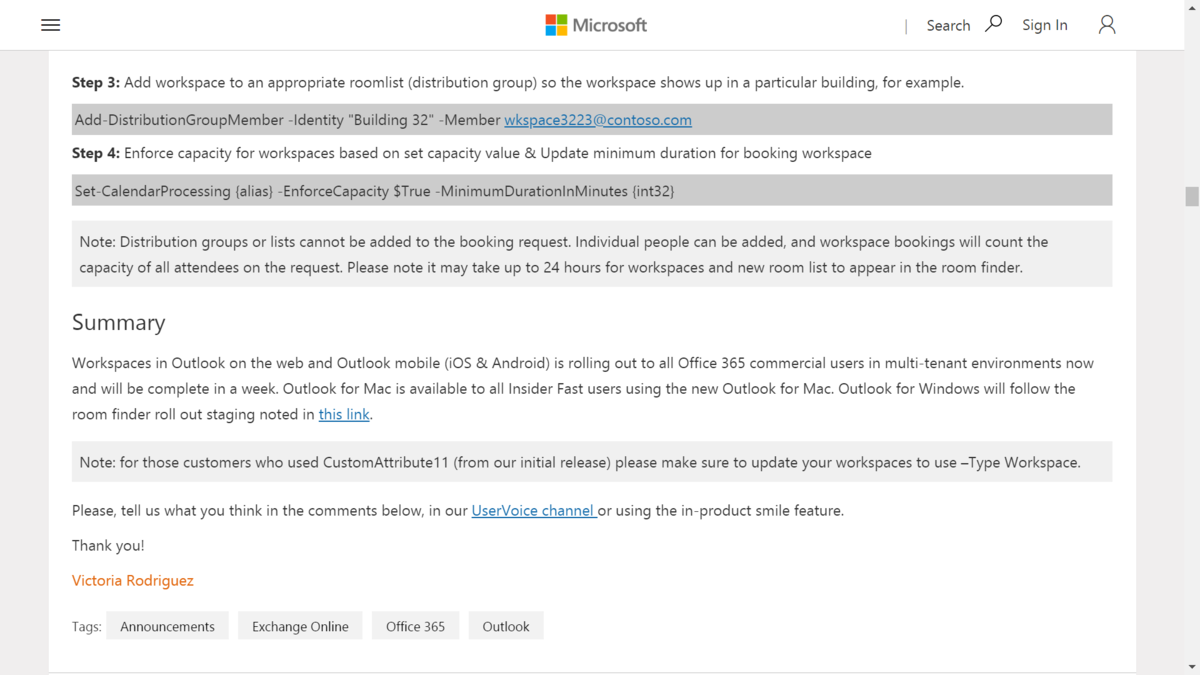The height and width of the screenshot is (675, 1200).
Task: Select the Announcements tag
Action: point(167,626)
